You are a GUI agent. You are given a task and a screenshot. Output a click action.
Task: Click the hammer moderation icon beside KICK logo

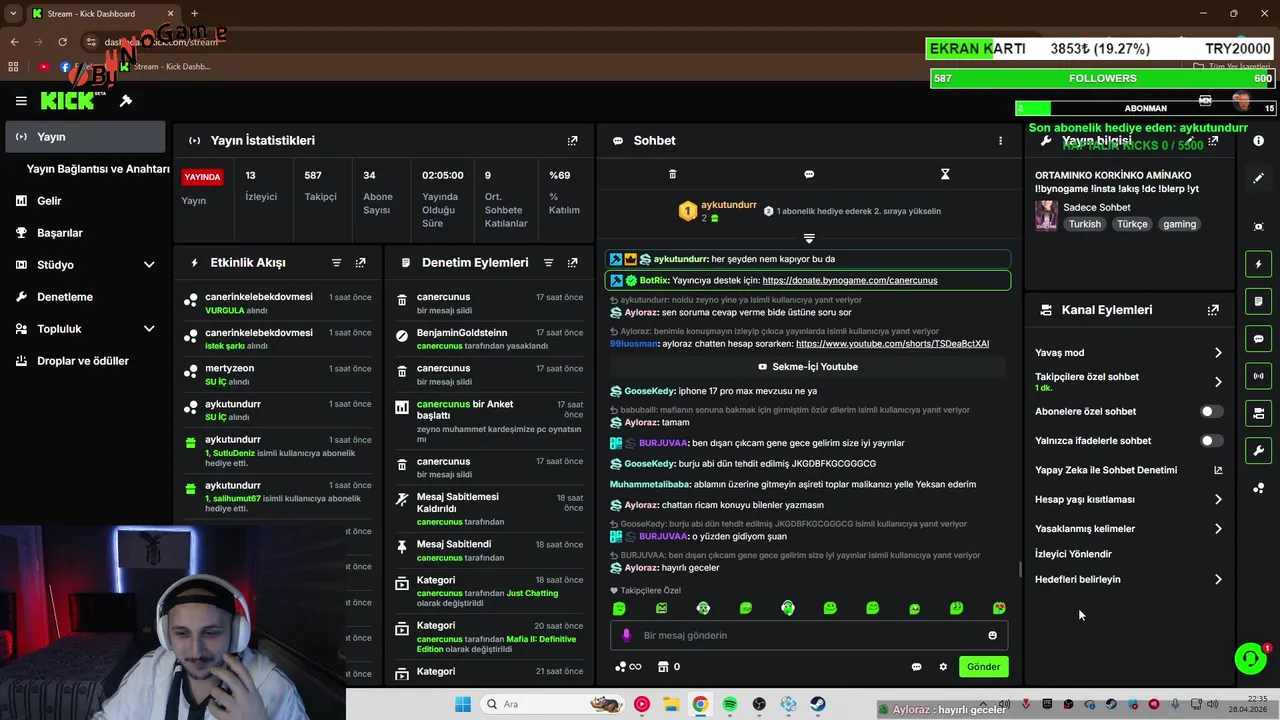pos(126,101)
